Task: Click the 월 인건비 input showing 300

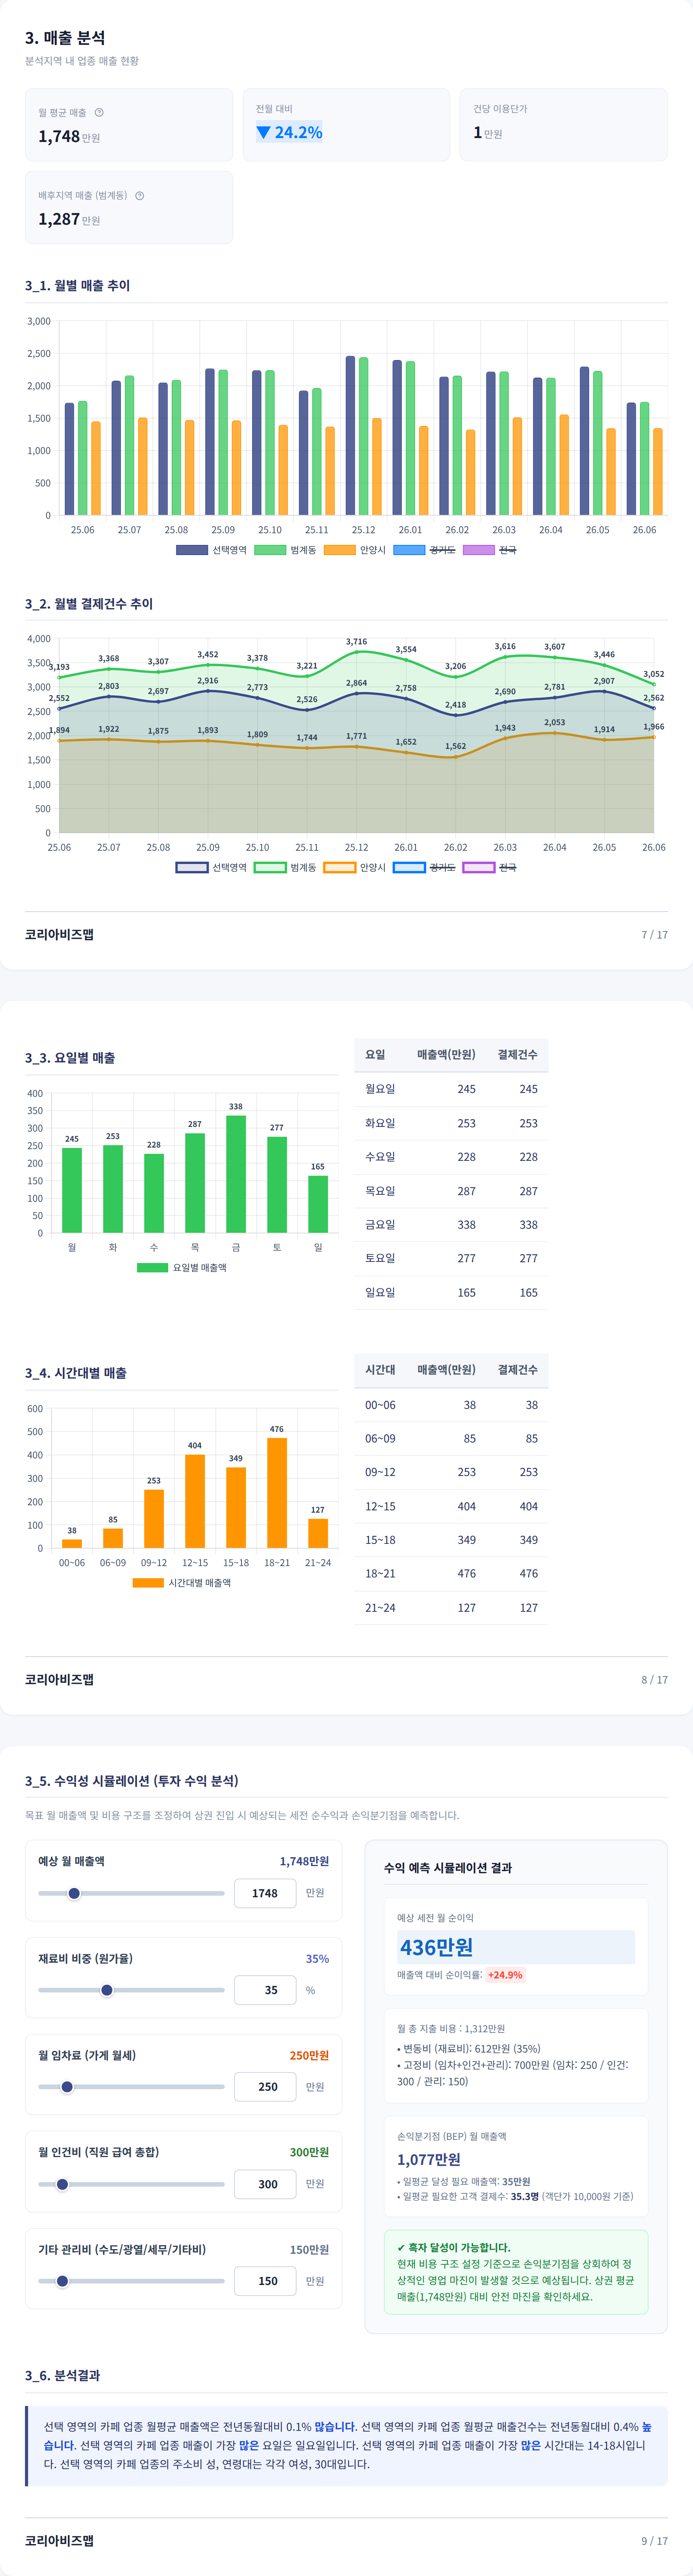Action: (x=265, y=2184)
